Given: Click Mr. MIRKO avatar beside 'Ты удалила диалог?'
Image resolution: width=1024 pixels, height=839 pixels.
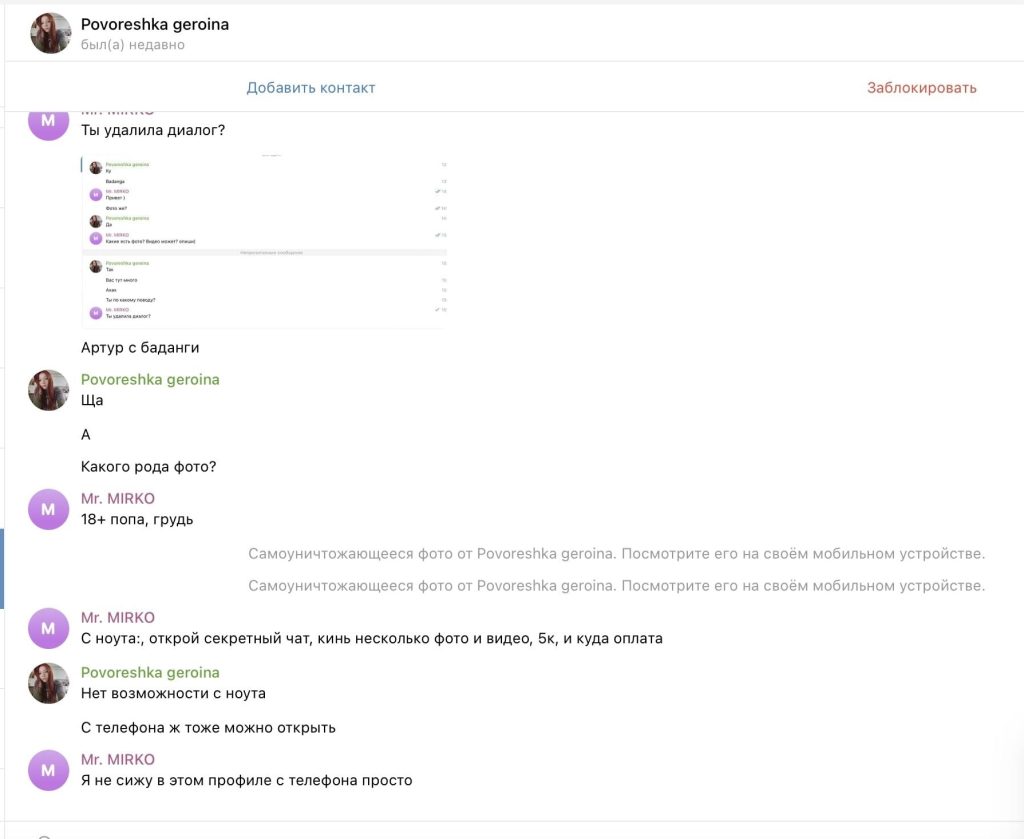Looking at the screenshot, I should click(x=49, y=124).
